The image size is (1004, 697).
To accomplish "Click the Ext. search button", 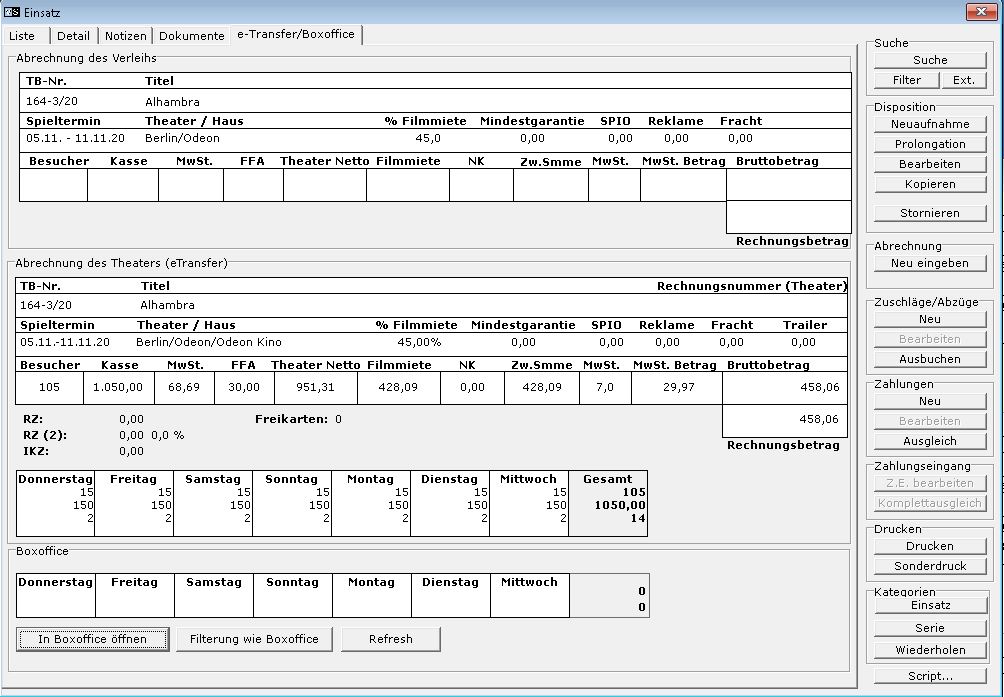I will [x=963, y=80].
